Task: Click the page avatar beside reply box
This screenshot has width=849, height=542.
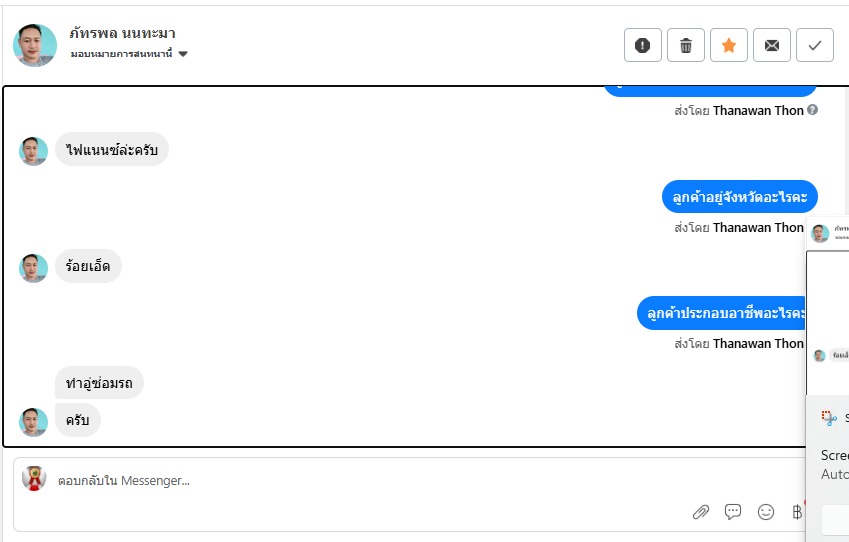Action: (x=34, y=479)
